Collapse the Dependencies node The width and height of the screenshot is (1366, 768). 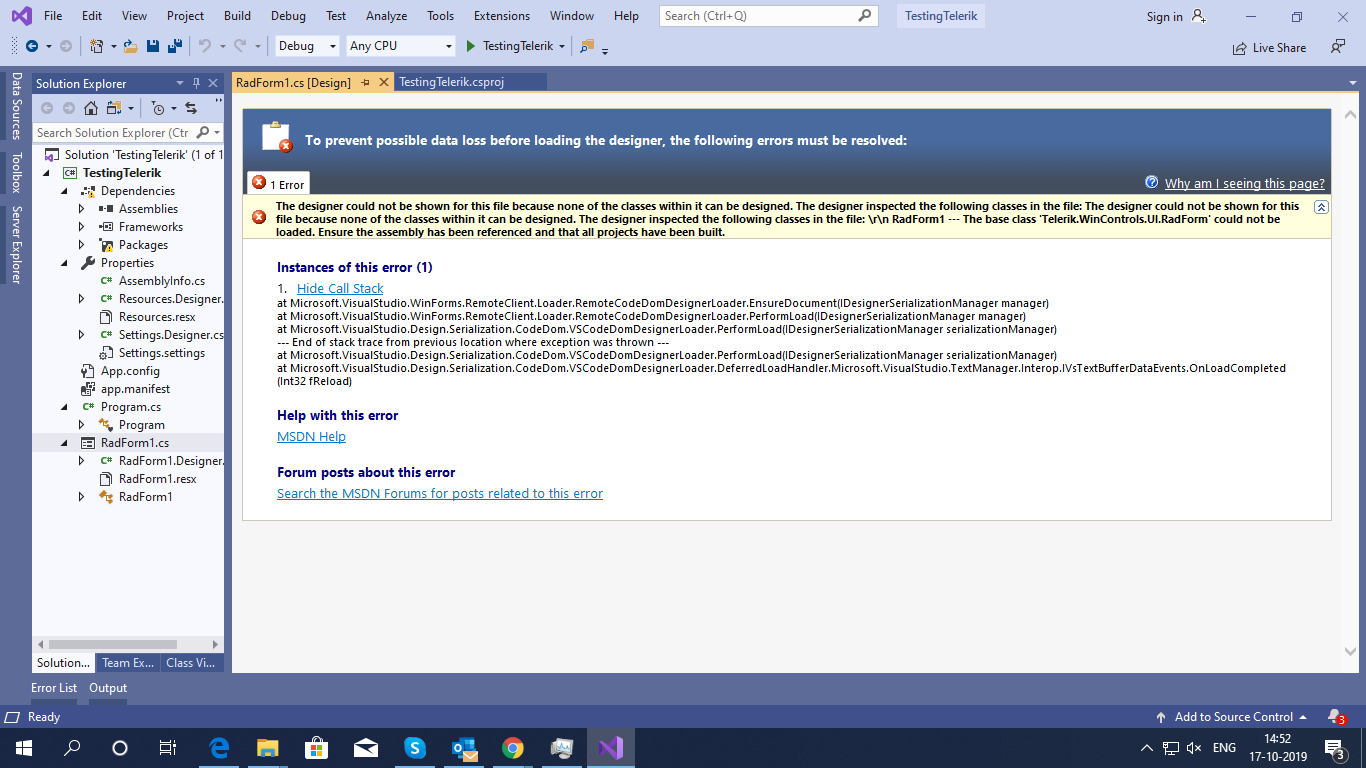(x=65, y=191)
